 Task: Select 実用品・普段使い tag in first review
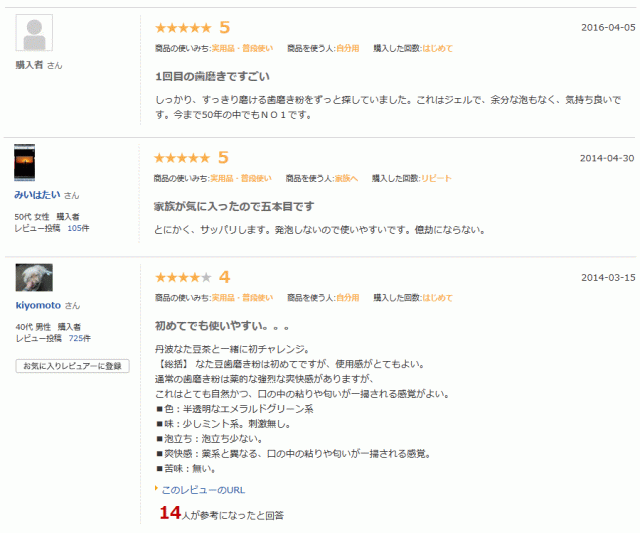click(240, 48)
